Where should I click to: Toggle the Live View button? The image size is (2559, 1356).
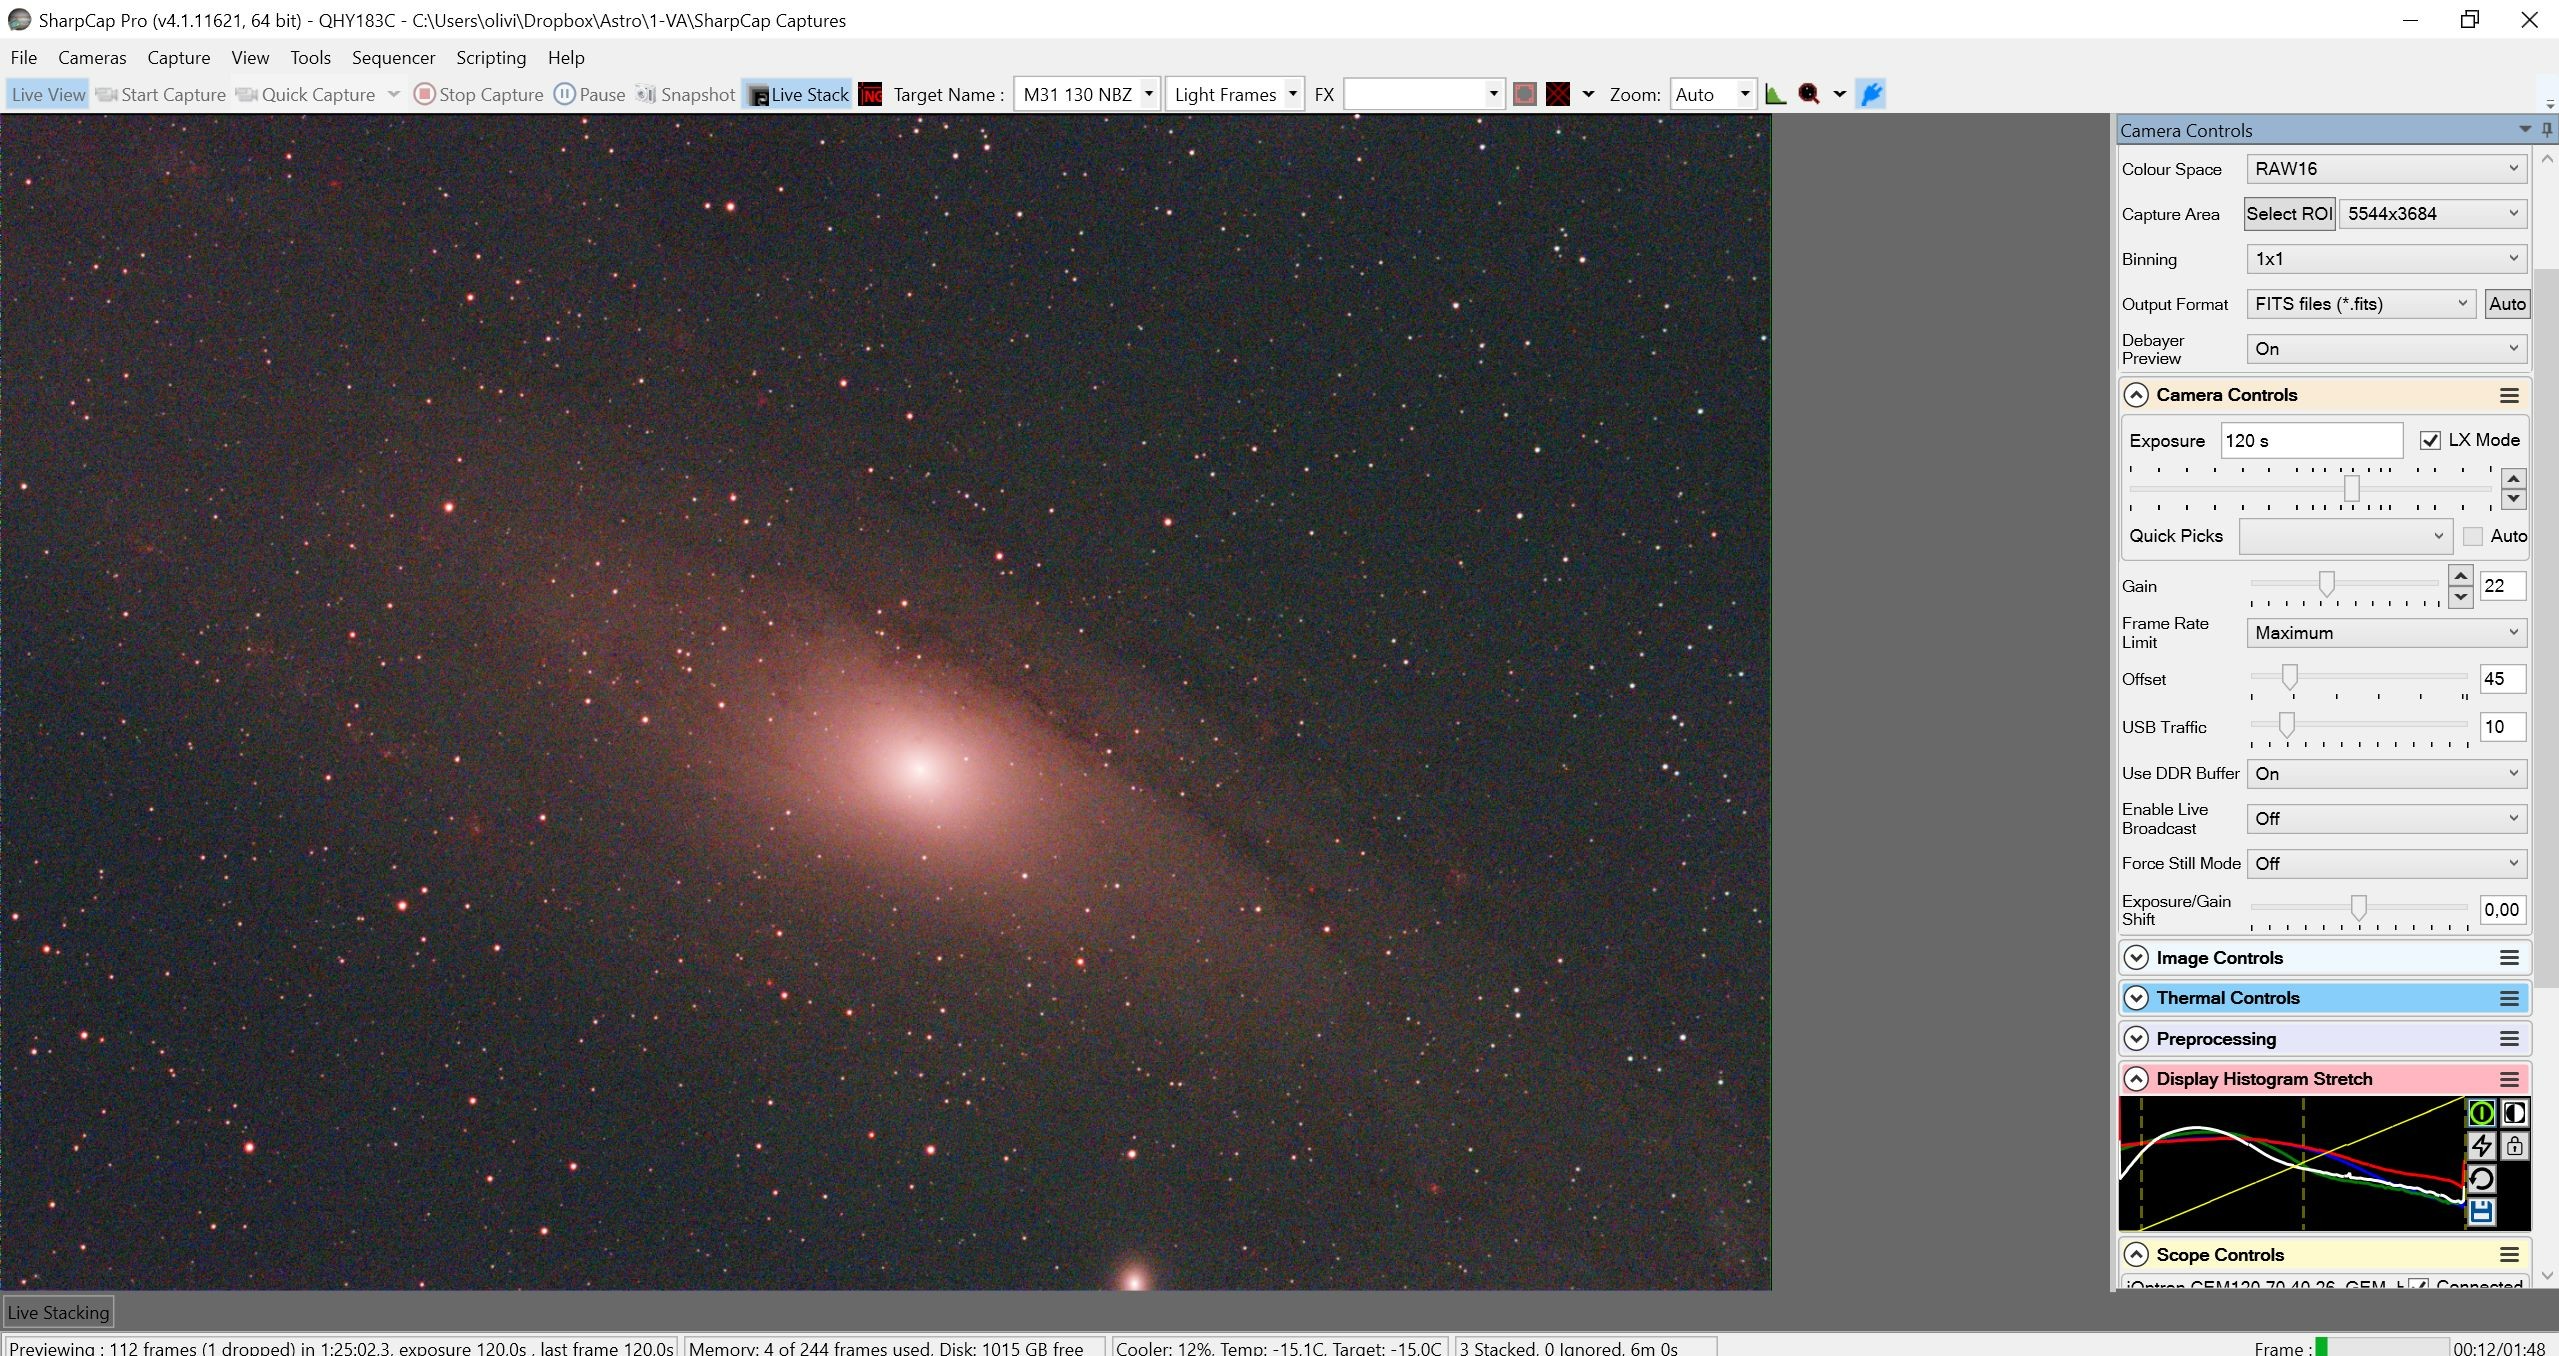(x=48, y=94)
